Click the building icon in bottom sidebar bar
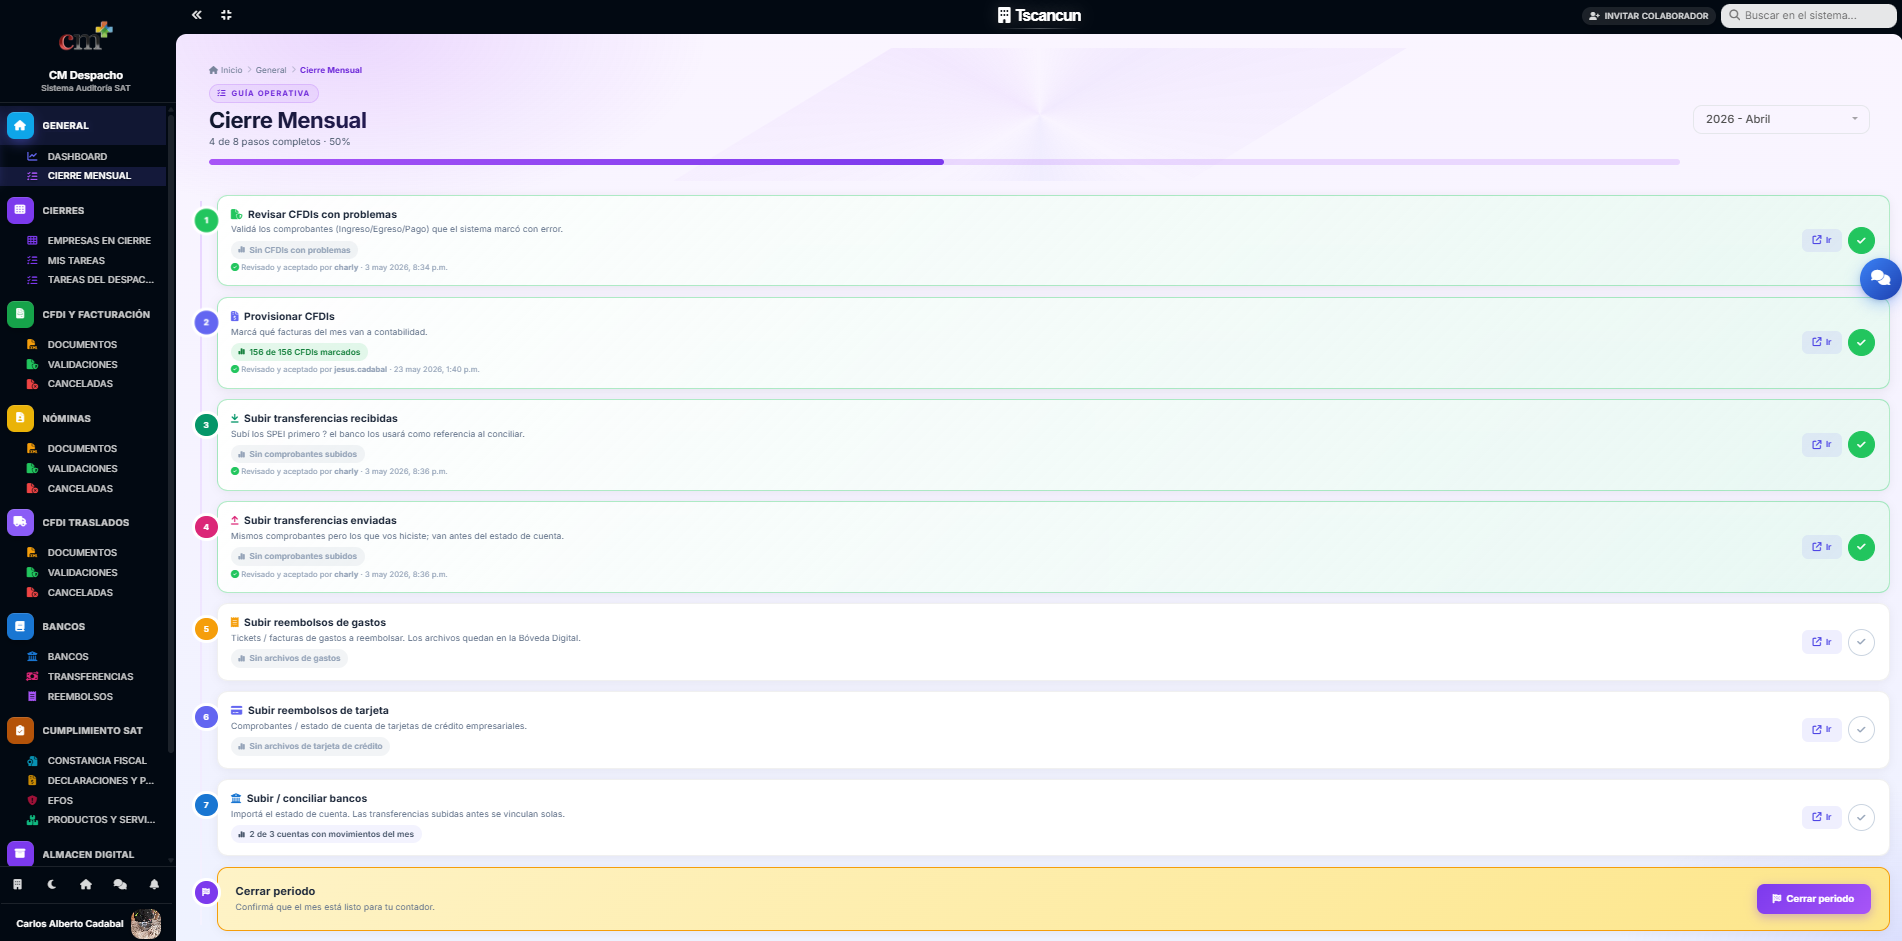The image size is (1902, 941). (17, 884)
